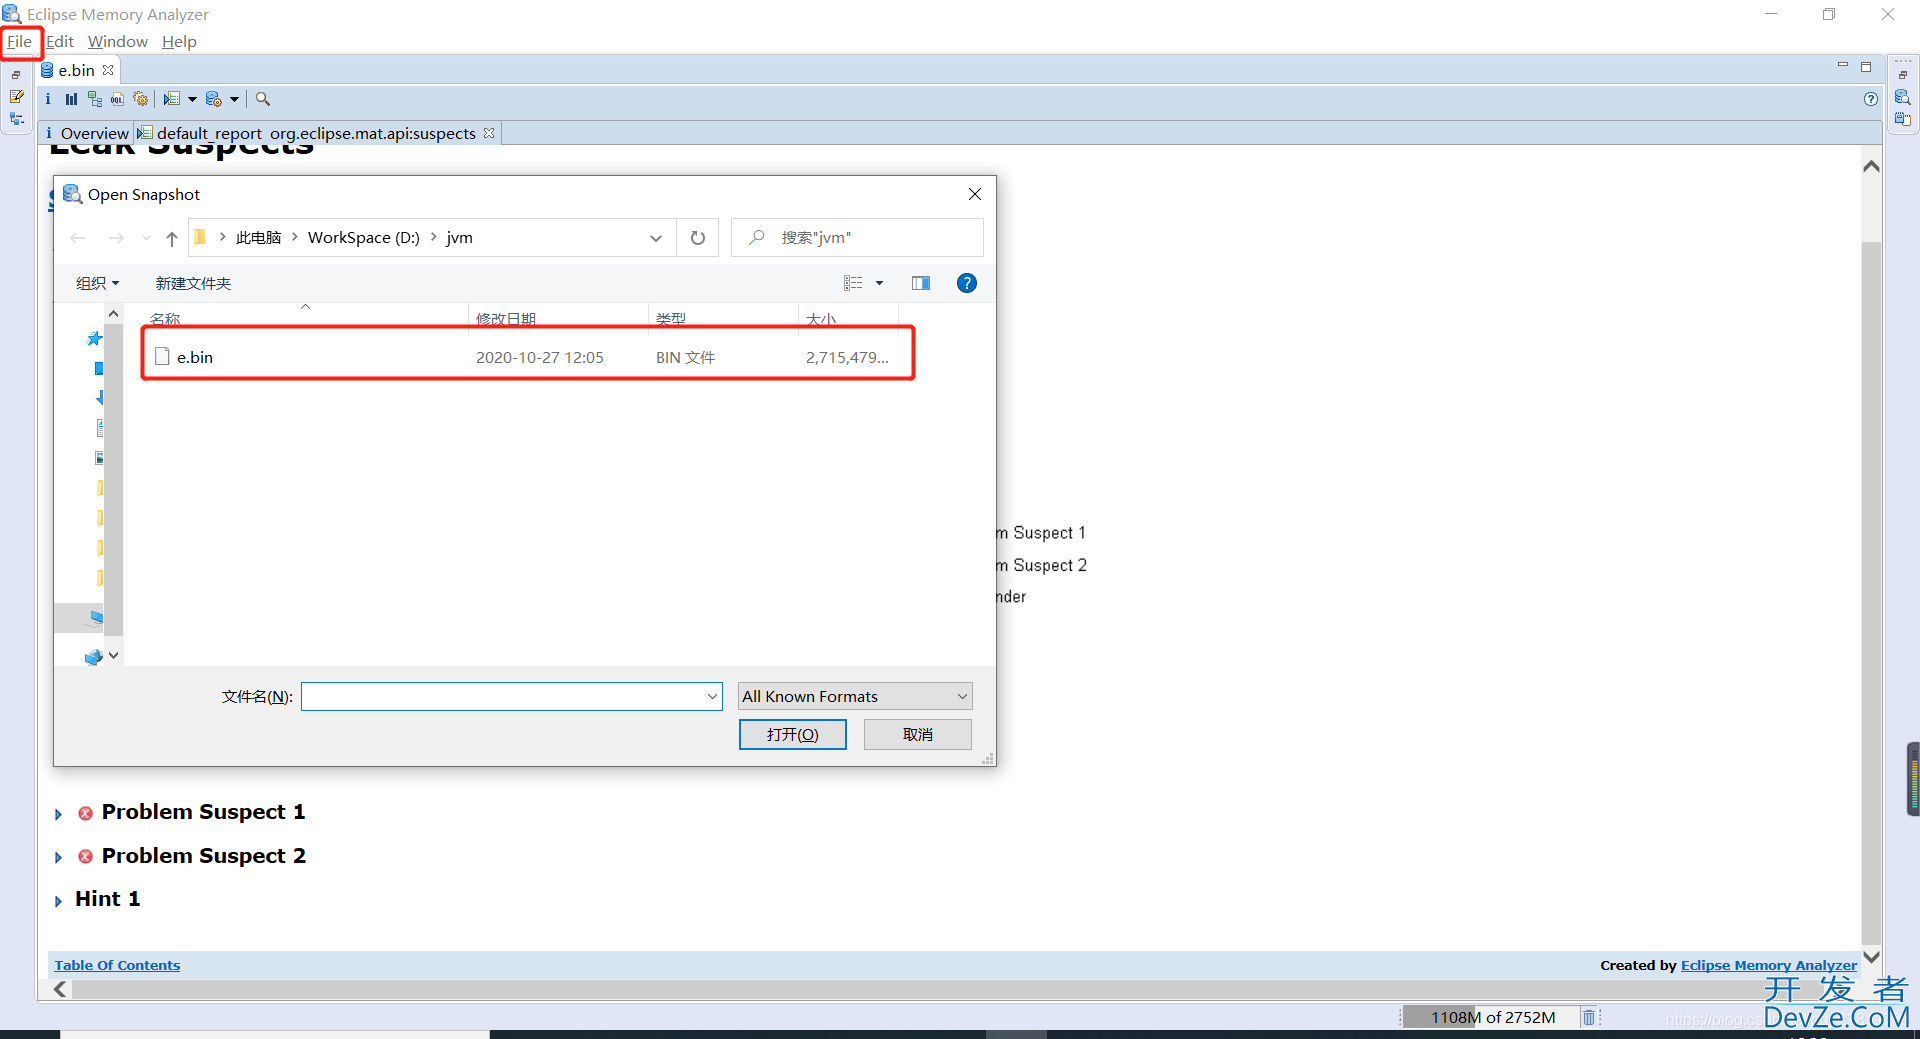Click the forward arrow in the Open Snapshot dialog
This screenshot has width=1920, height=1039.
(116, 238)
